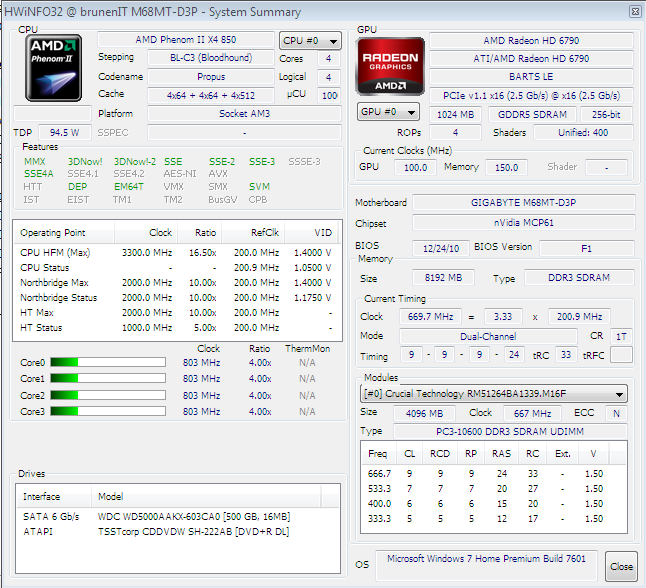This screenshot has width=646, height=588.
Task: Click the 8192 MB memory size field
Action: tap(443, 278)
